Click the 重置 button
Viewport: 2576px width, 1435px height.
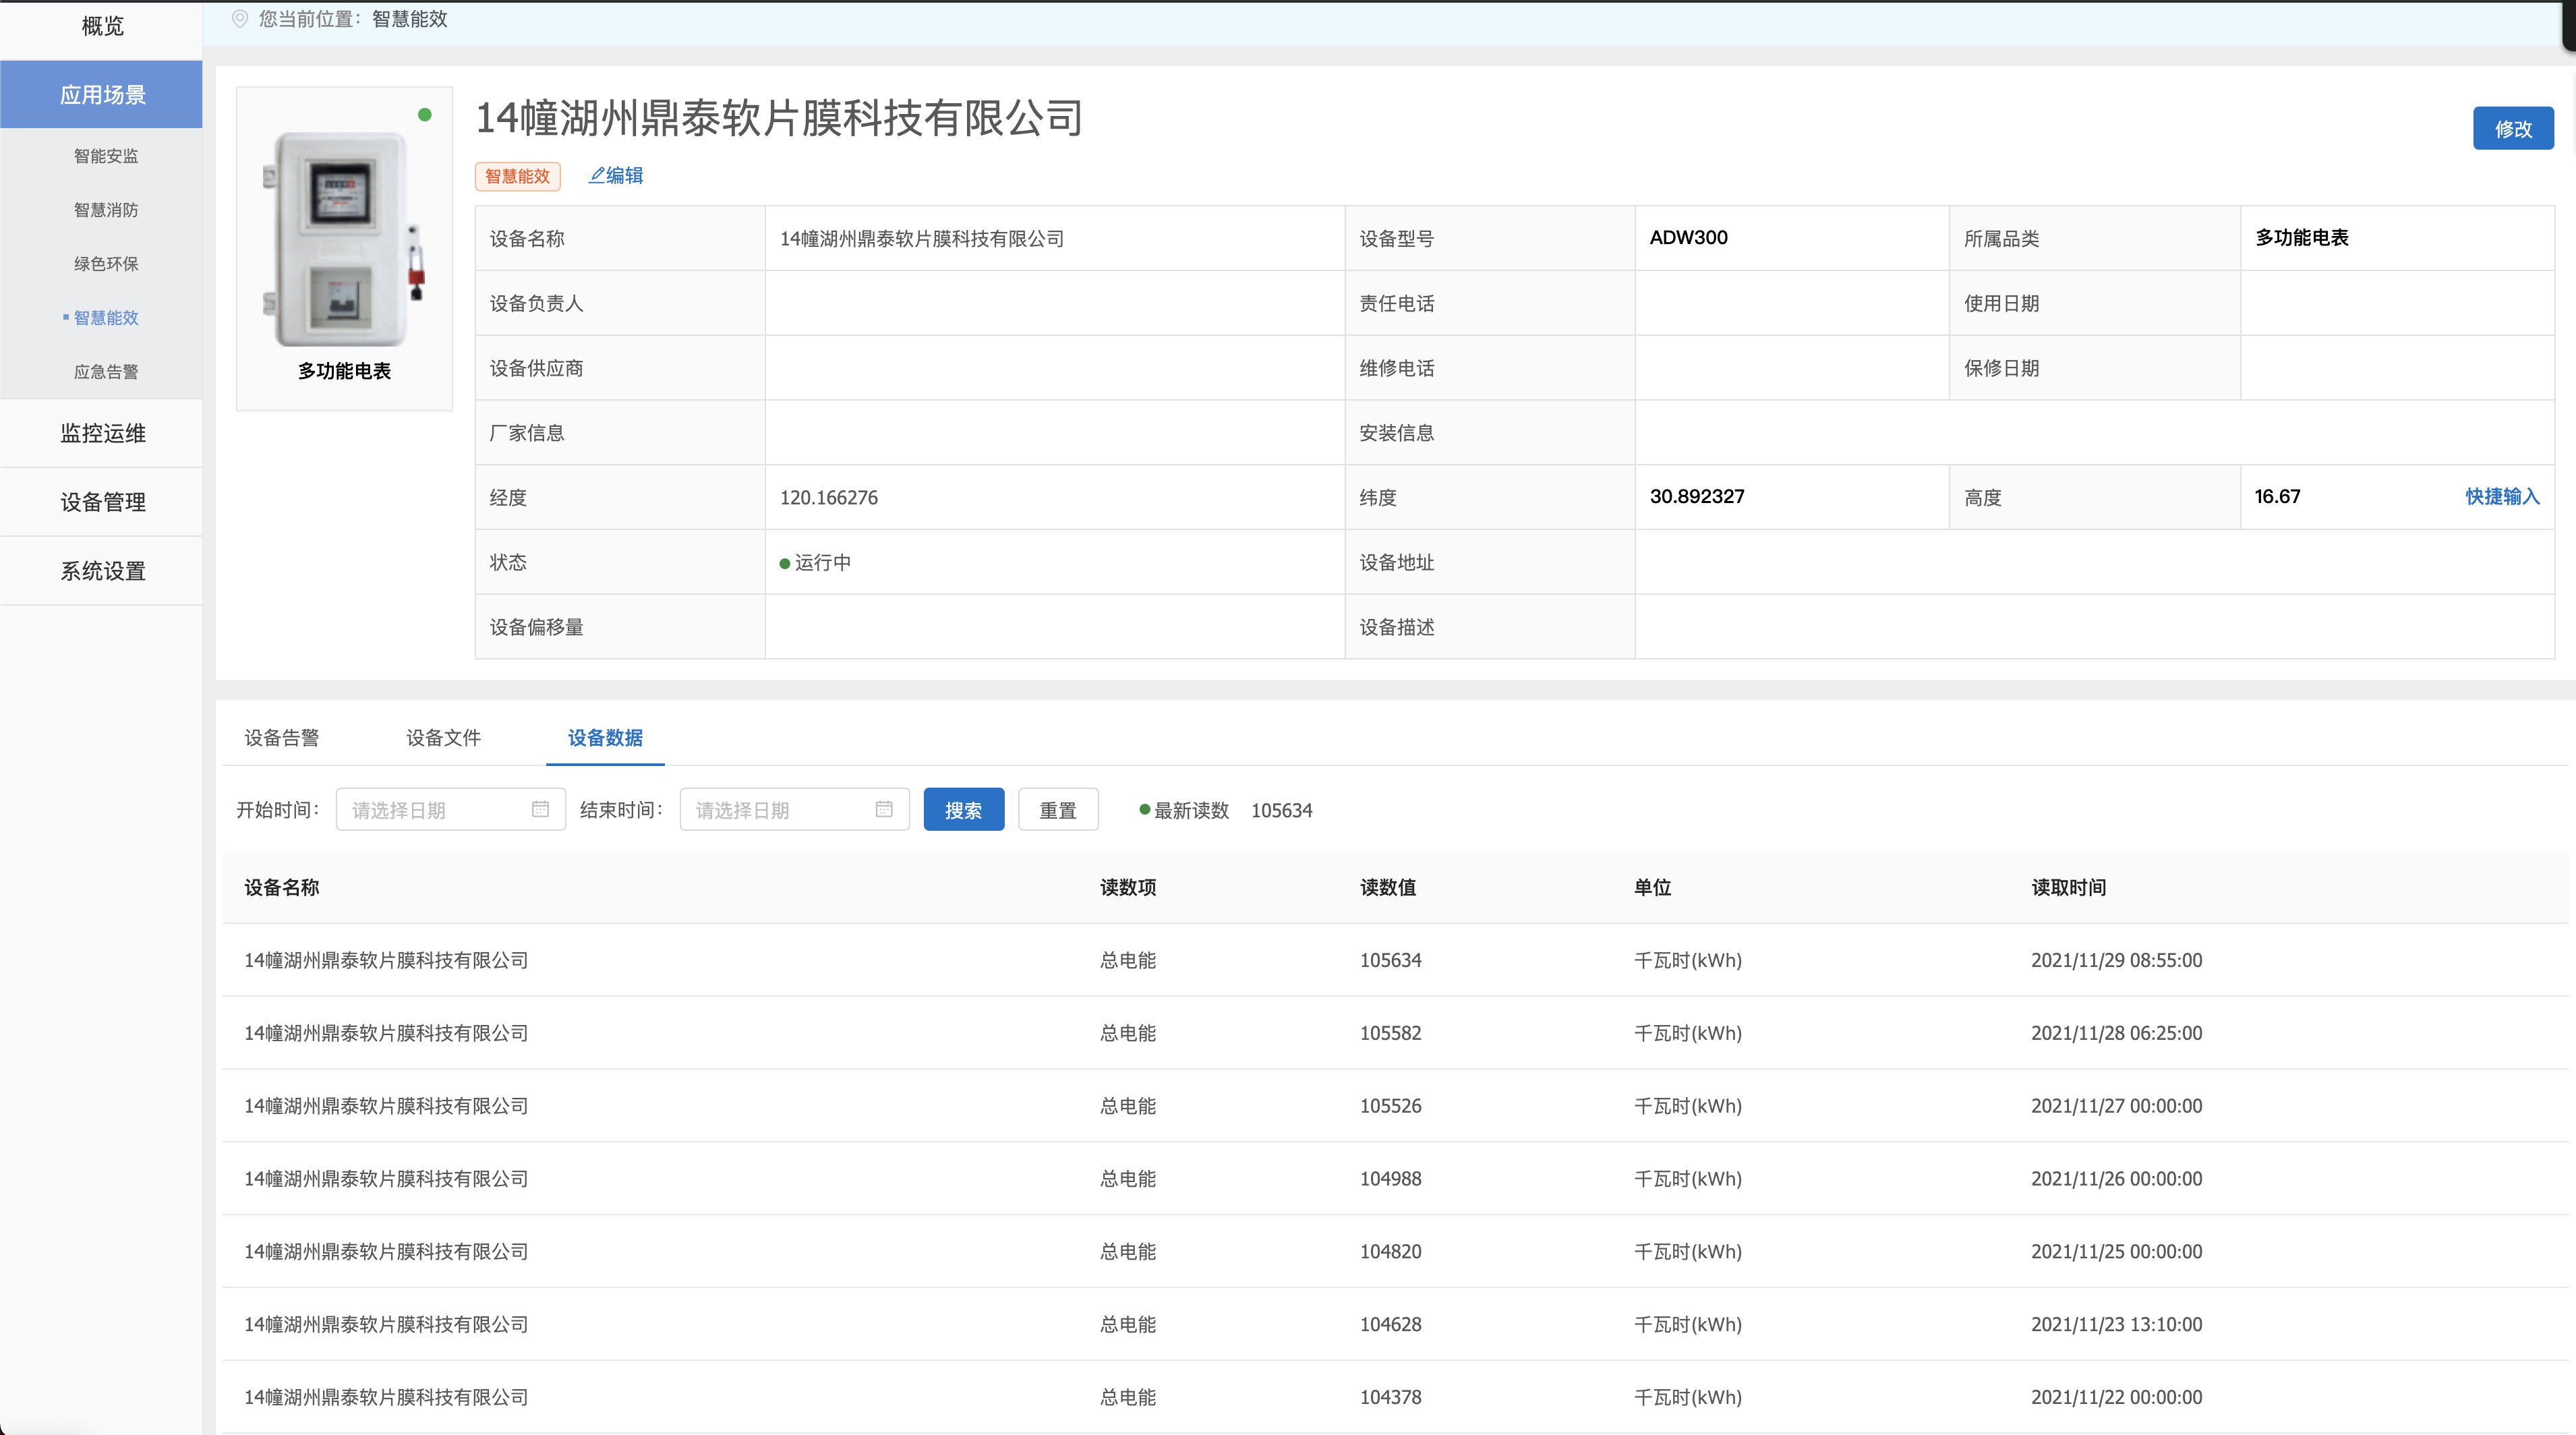pyautogui.click(x=1058, y=809)
